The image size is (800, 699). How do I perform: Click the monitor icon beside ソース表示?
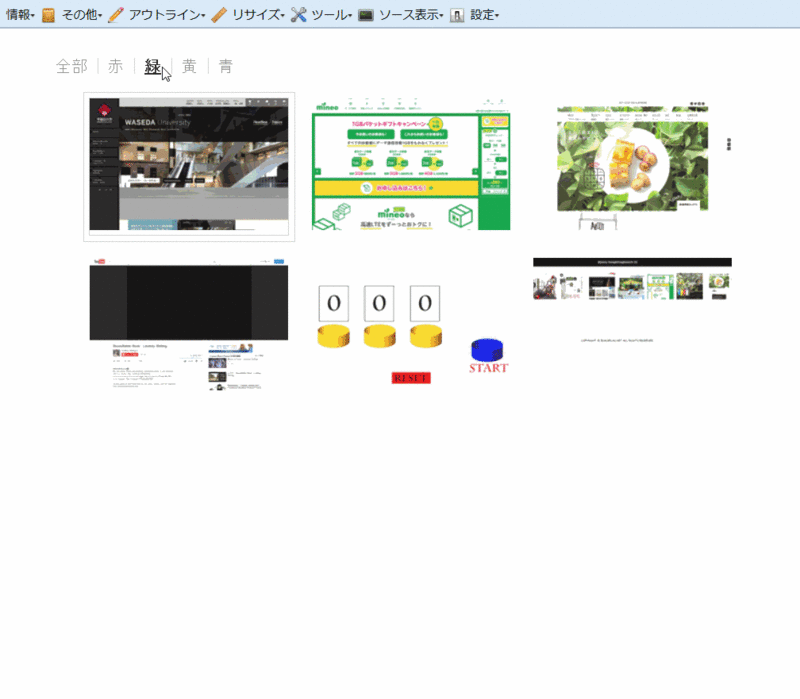367,14
